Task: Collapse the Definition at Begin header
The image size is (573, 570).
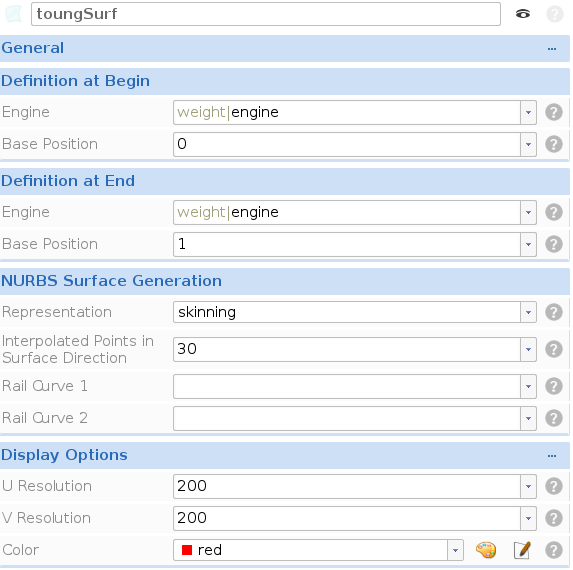Action: click(285, 81)
